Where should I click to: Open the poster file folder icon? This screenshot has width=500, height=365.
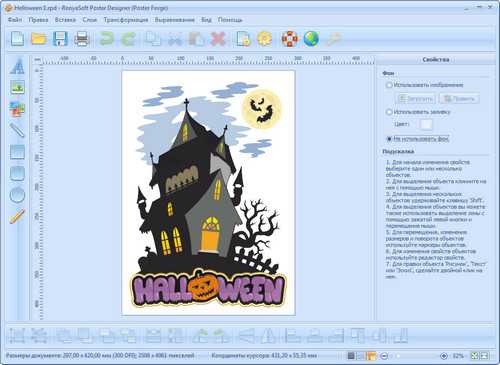[39, 39]
